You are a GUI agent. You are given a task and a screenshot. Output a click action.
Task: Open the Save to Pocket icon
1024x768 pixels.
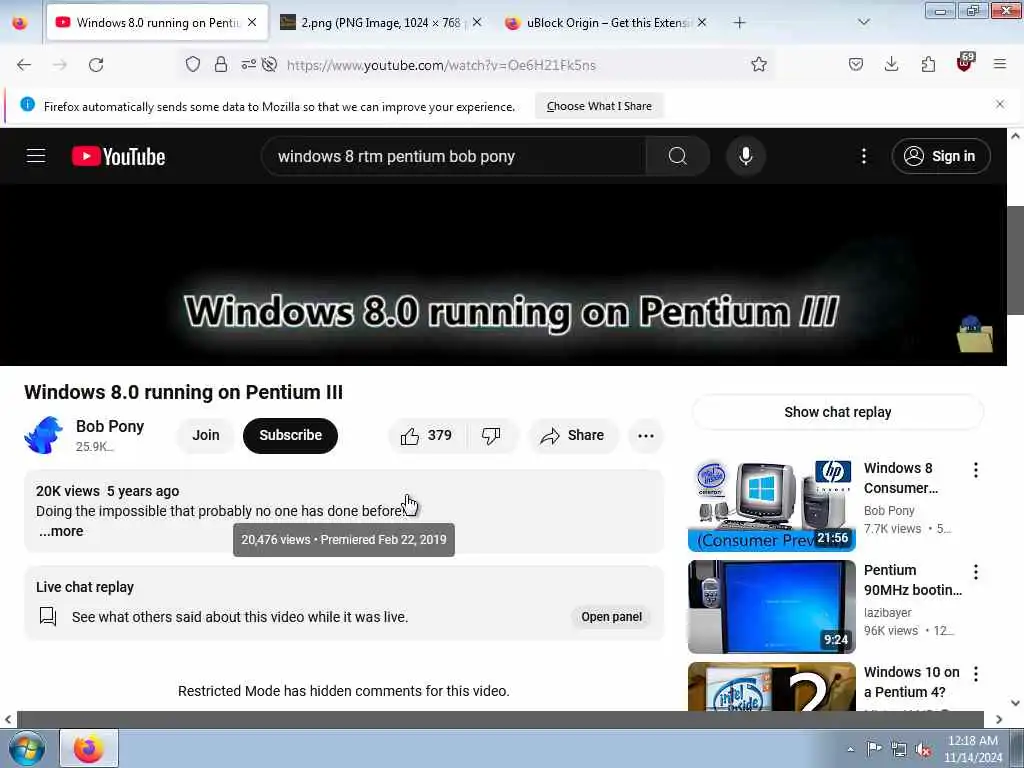(x=856, y=64)
